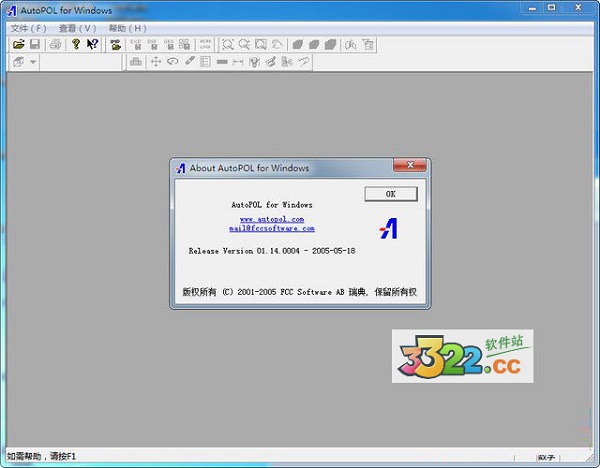Select the dimension measure tool
The height and width of the screenshot is (468, 600).
238,62
